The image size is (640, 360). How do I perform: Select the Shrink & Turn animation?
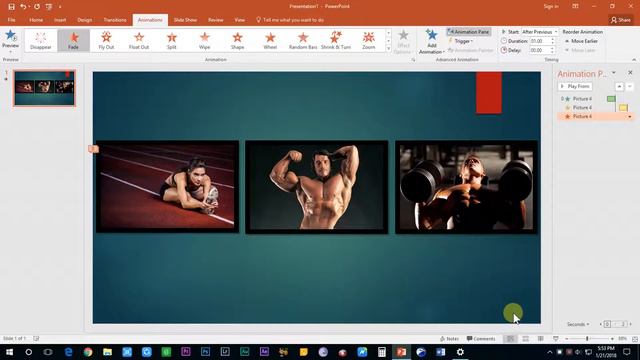click(336, 40)
